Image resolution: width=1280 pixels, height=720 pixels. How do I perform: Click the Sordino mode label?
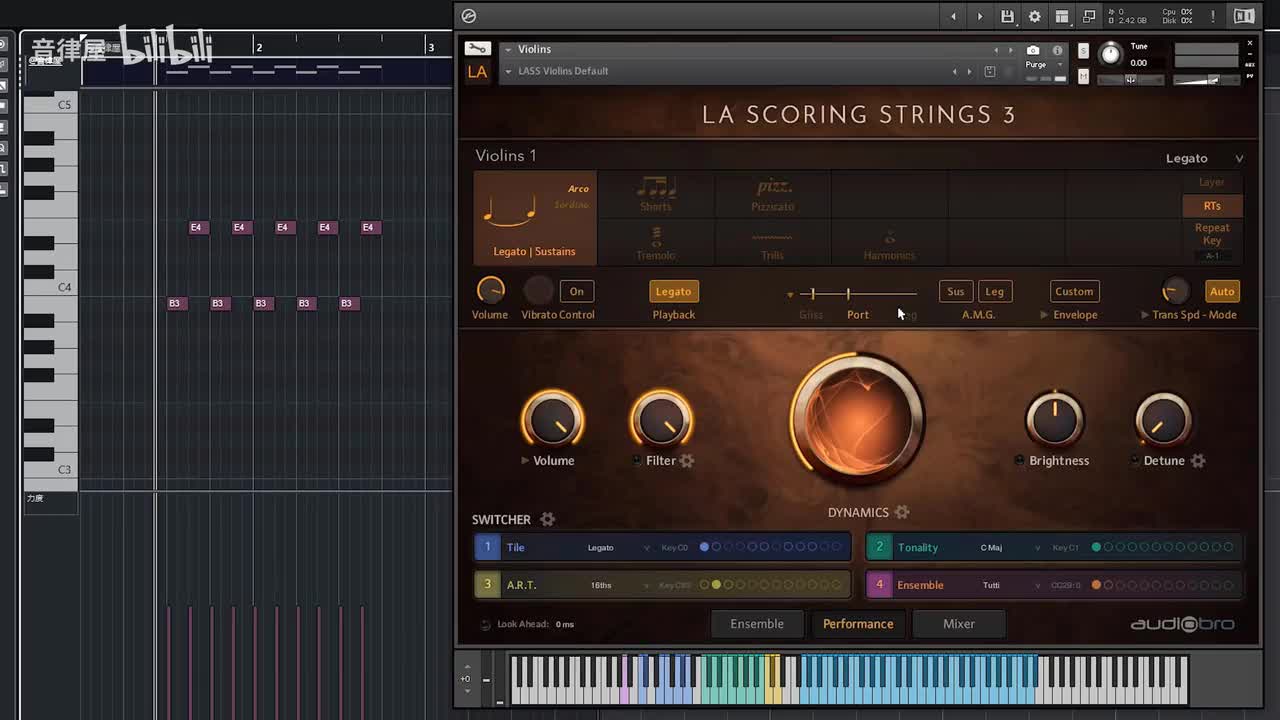click(x=572, y=205)
